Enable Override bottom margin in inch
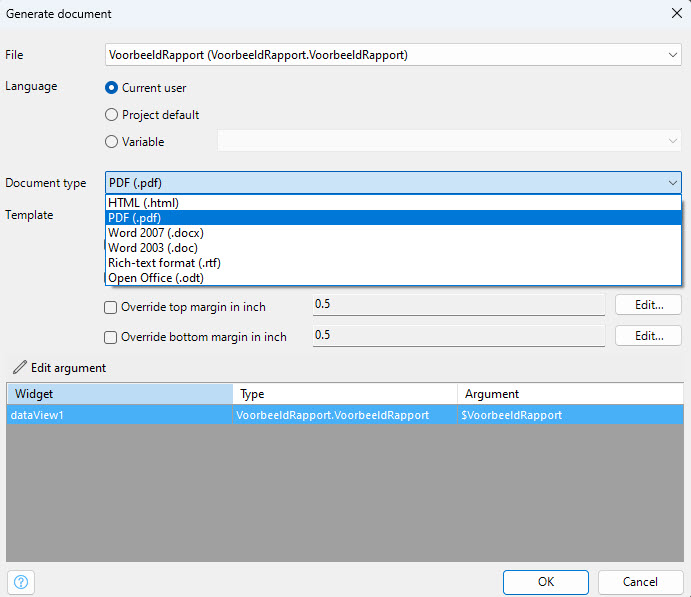 [112, 337]
